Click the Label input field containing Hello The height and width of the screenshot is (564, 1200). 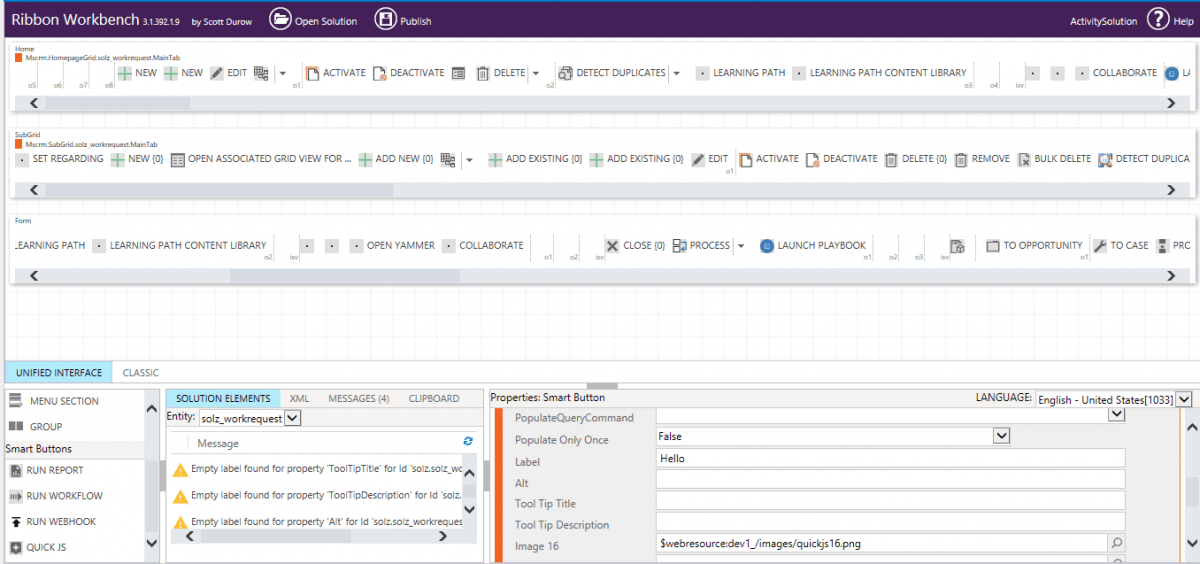click(x=890, y=459)
